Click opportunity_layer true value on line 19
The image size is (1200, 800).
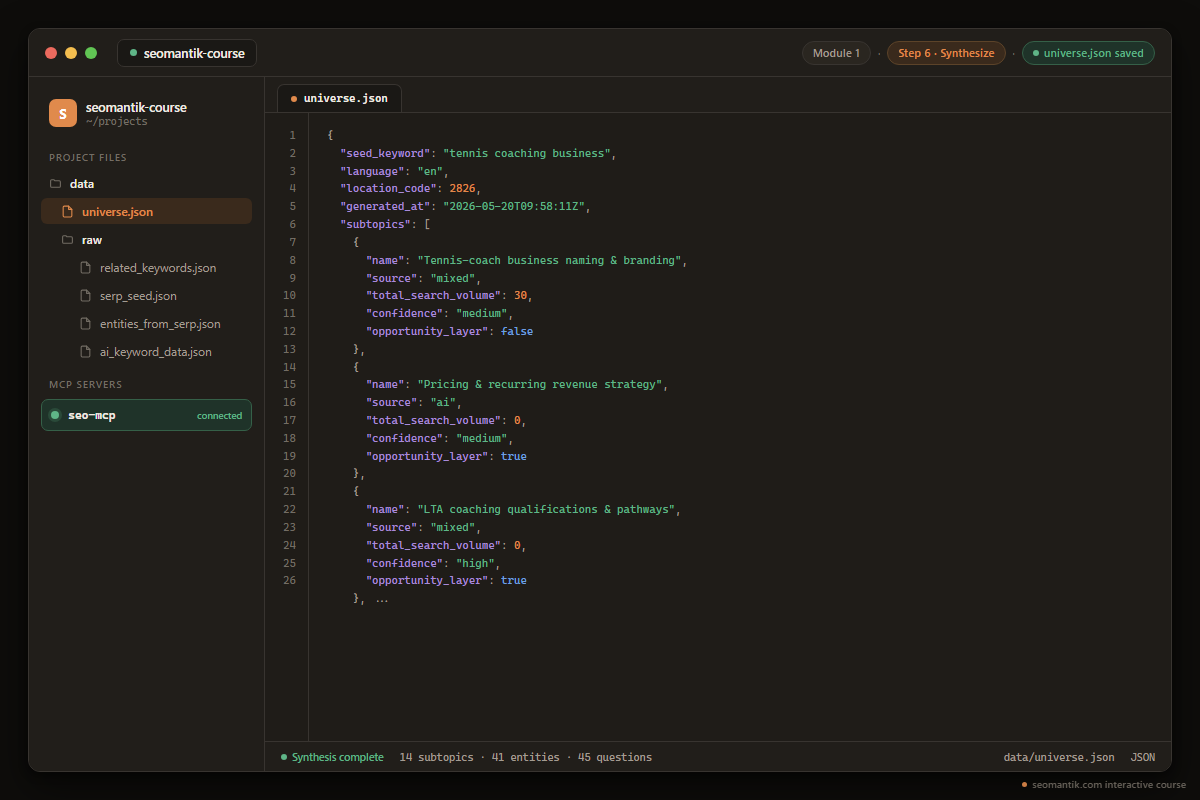[514, 456]
